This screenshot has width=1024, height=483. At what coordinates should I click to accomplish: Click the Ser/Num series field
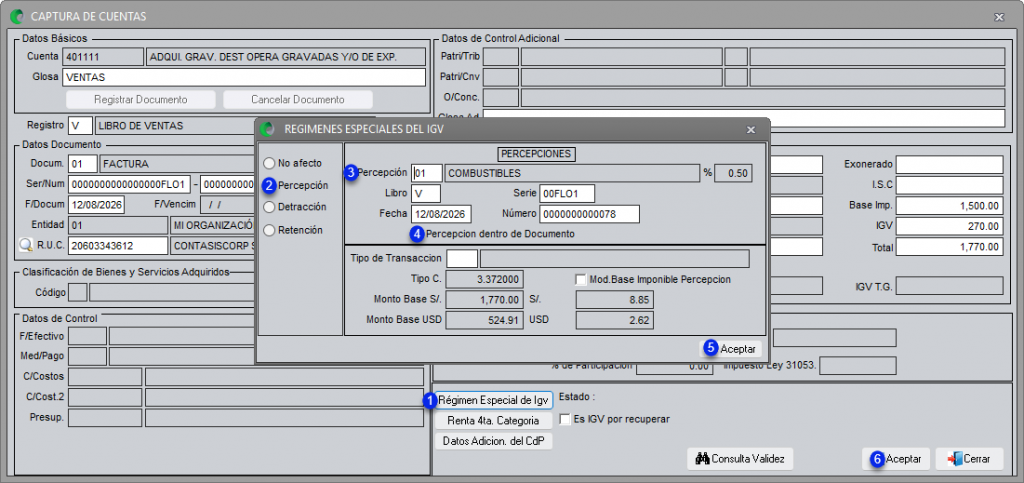click(x=129, y=184)
